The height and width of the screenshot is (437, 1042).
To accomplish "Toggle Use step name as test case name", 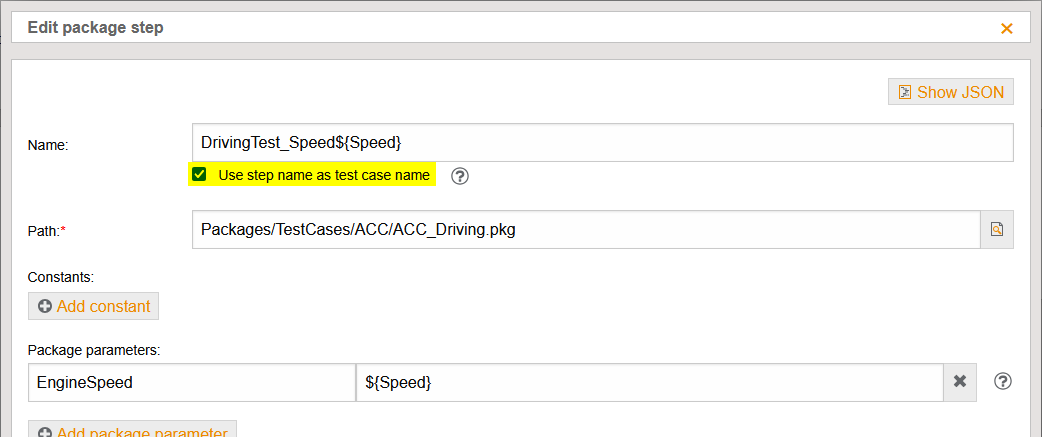I will click(200, 175).
